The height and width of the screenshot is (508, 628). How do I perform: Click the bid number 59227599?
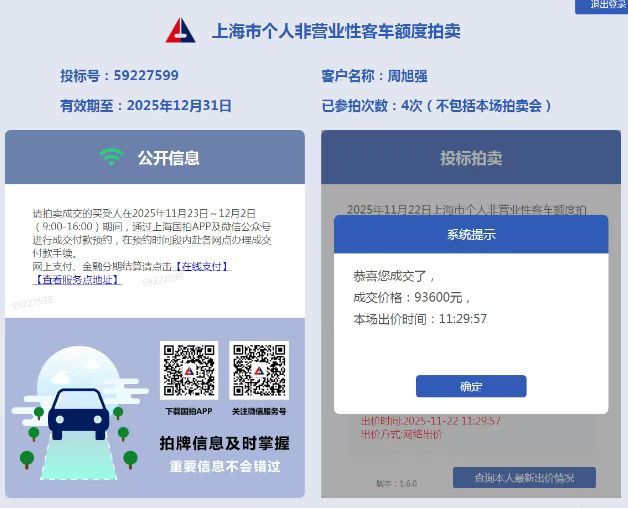pyautogui.click(x=146, y=75)
